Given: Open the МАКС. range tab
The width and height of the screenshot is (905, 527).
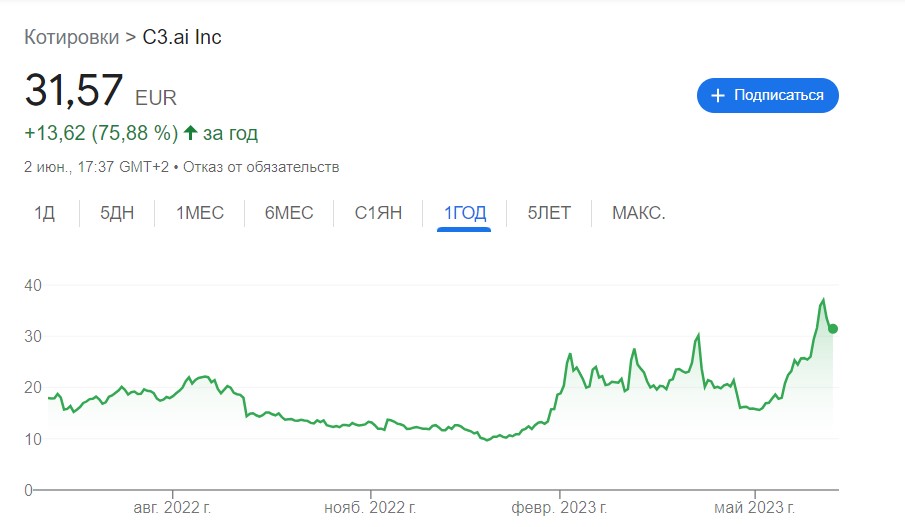Looking at the screenshot, I should pyautogui.click(x=638, y=212).
